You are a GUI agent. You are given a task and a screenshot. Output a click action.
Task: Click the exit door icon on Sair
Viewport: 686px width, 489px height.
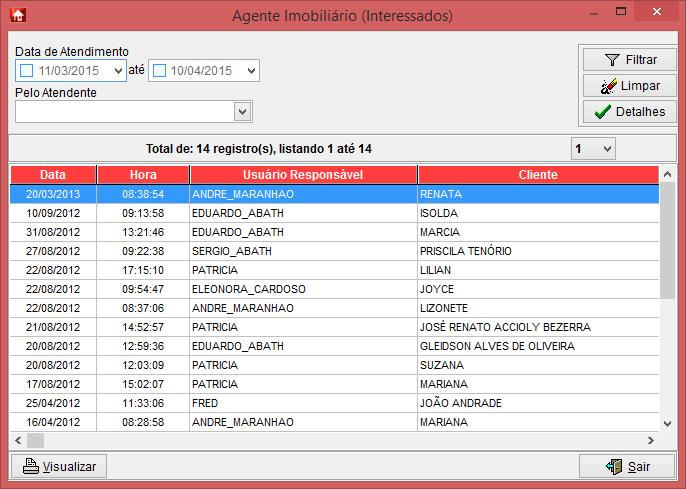click(x=612, y=466)
